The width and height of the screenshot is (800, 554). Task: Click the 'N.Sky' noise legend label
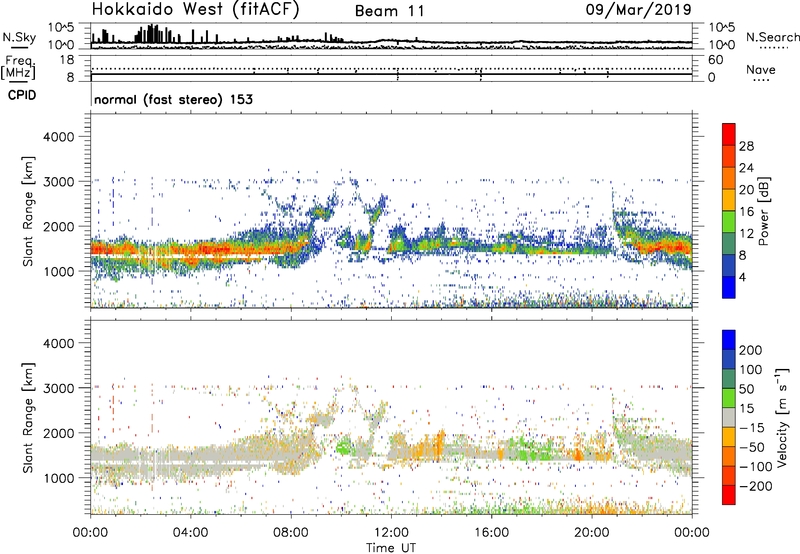(x=19, y=37)
